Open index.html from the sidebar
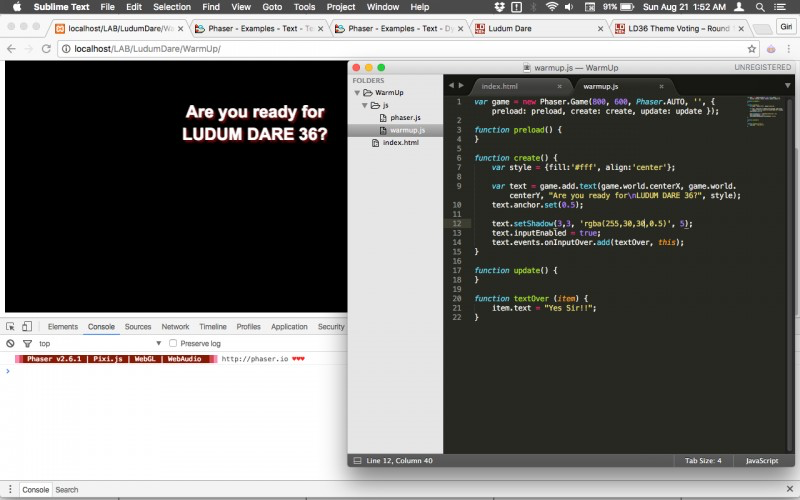800x500 pixels. (x=401, y=142)
